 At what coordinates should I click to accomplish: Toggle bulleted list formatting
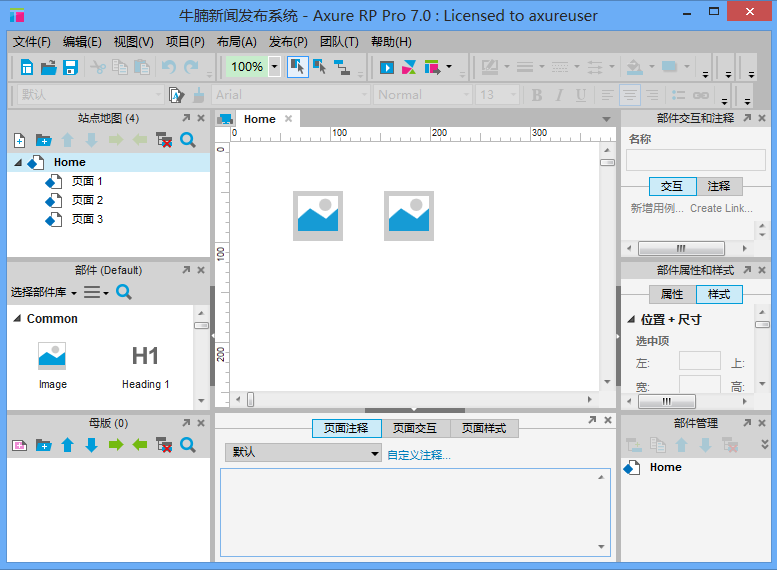tap(678, 95)
